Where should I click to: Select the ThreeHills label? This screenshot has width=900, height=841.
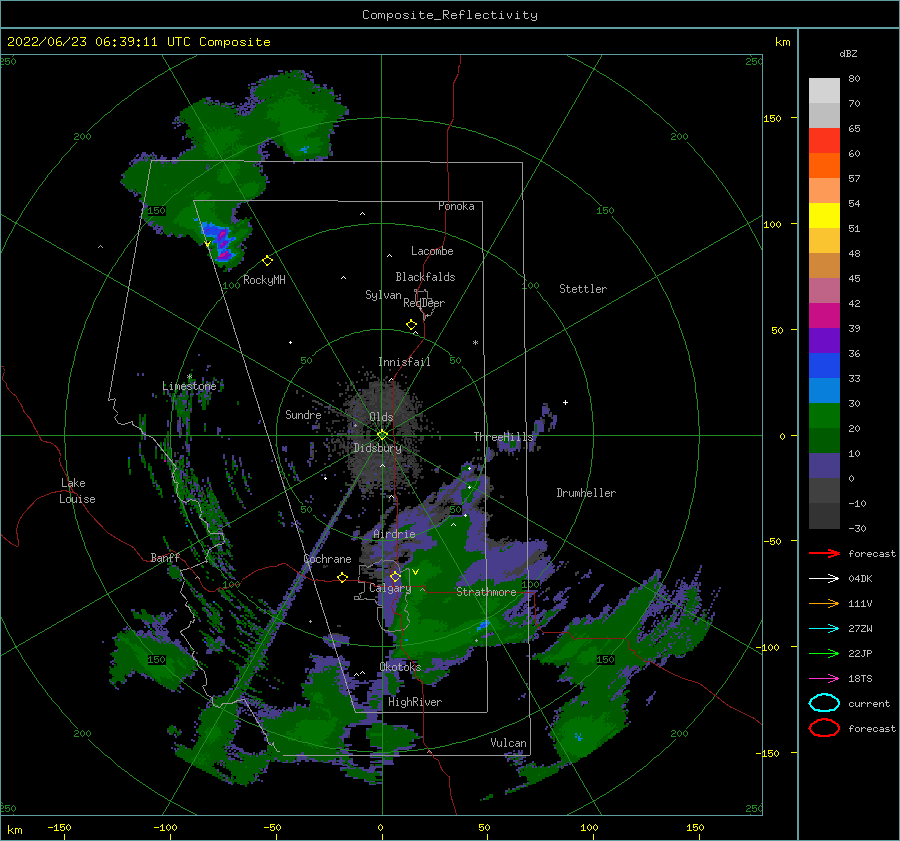point(503,437)
